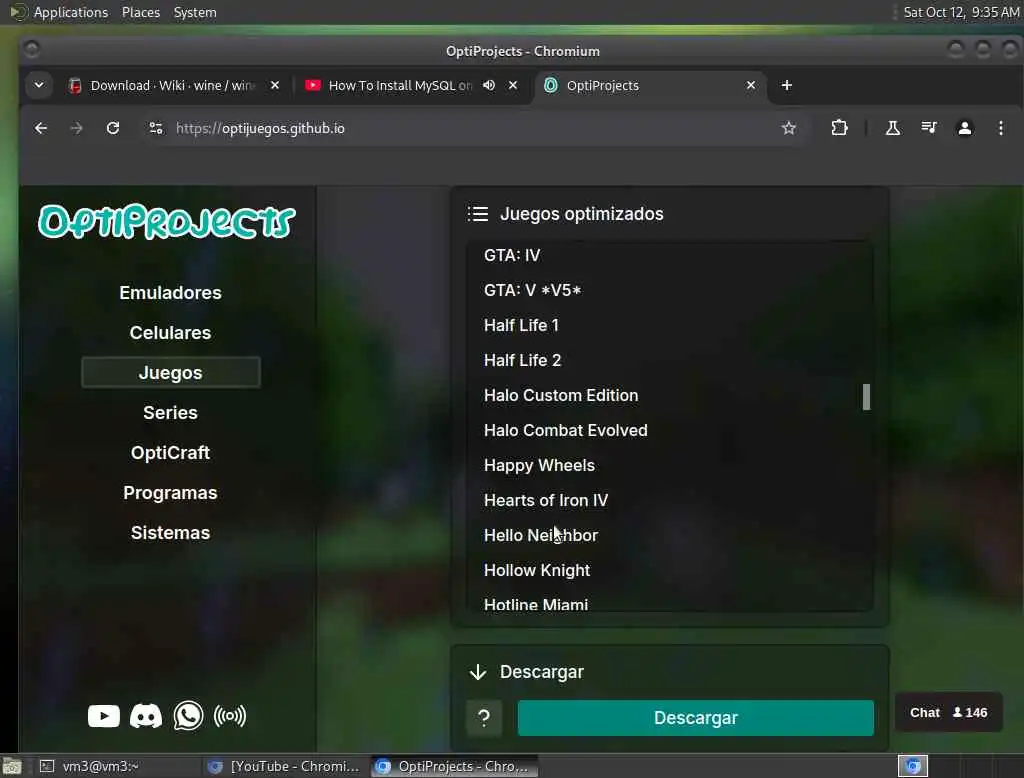Close the How To Install MySQL tab

[x=513, y=85]
